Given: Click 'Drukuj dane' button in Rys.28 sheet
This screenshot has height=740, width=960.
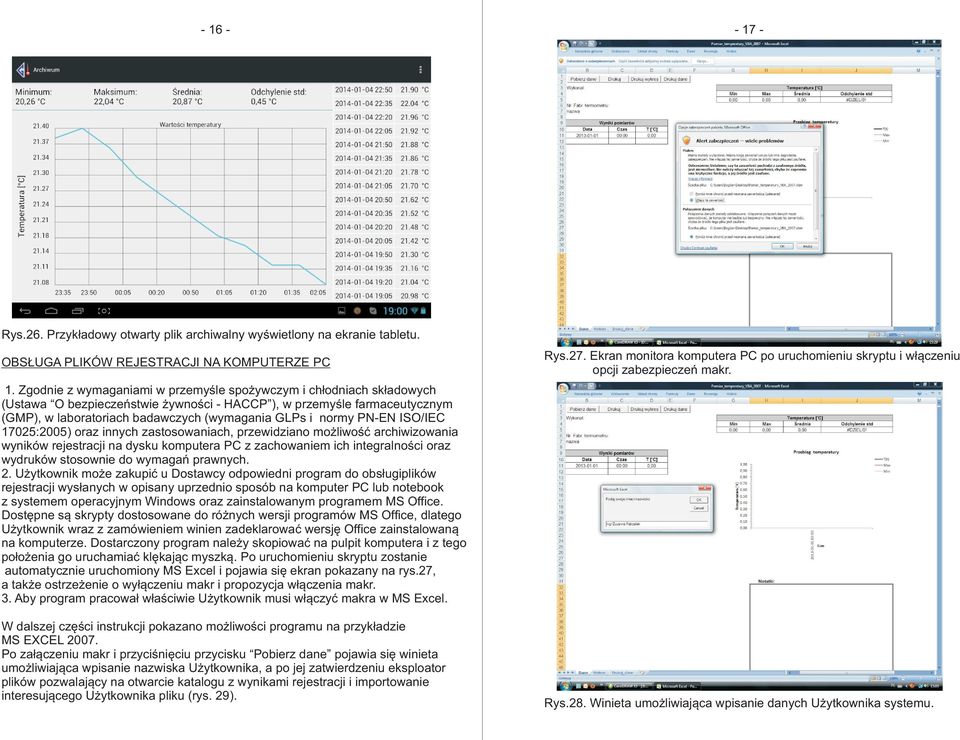Looking at the screenshot, I should 676,409.
